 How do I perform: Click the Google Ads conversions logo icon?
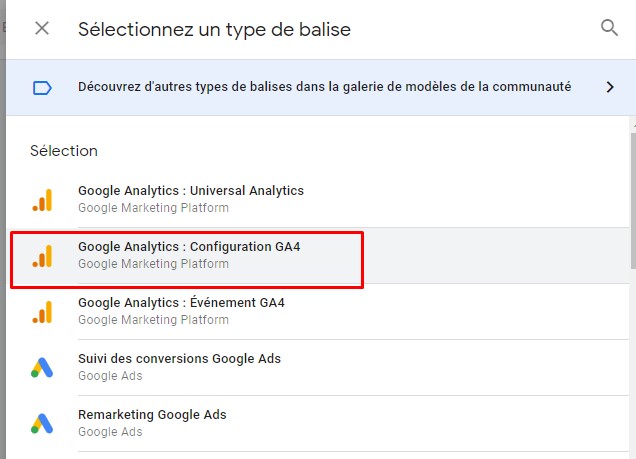pos(42,367)
